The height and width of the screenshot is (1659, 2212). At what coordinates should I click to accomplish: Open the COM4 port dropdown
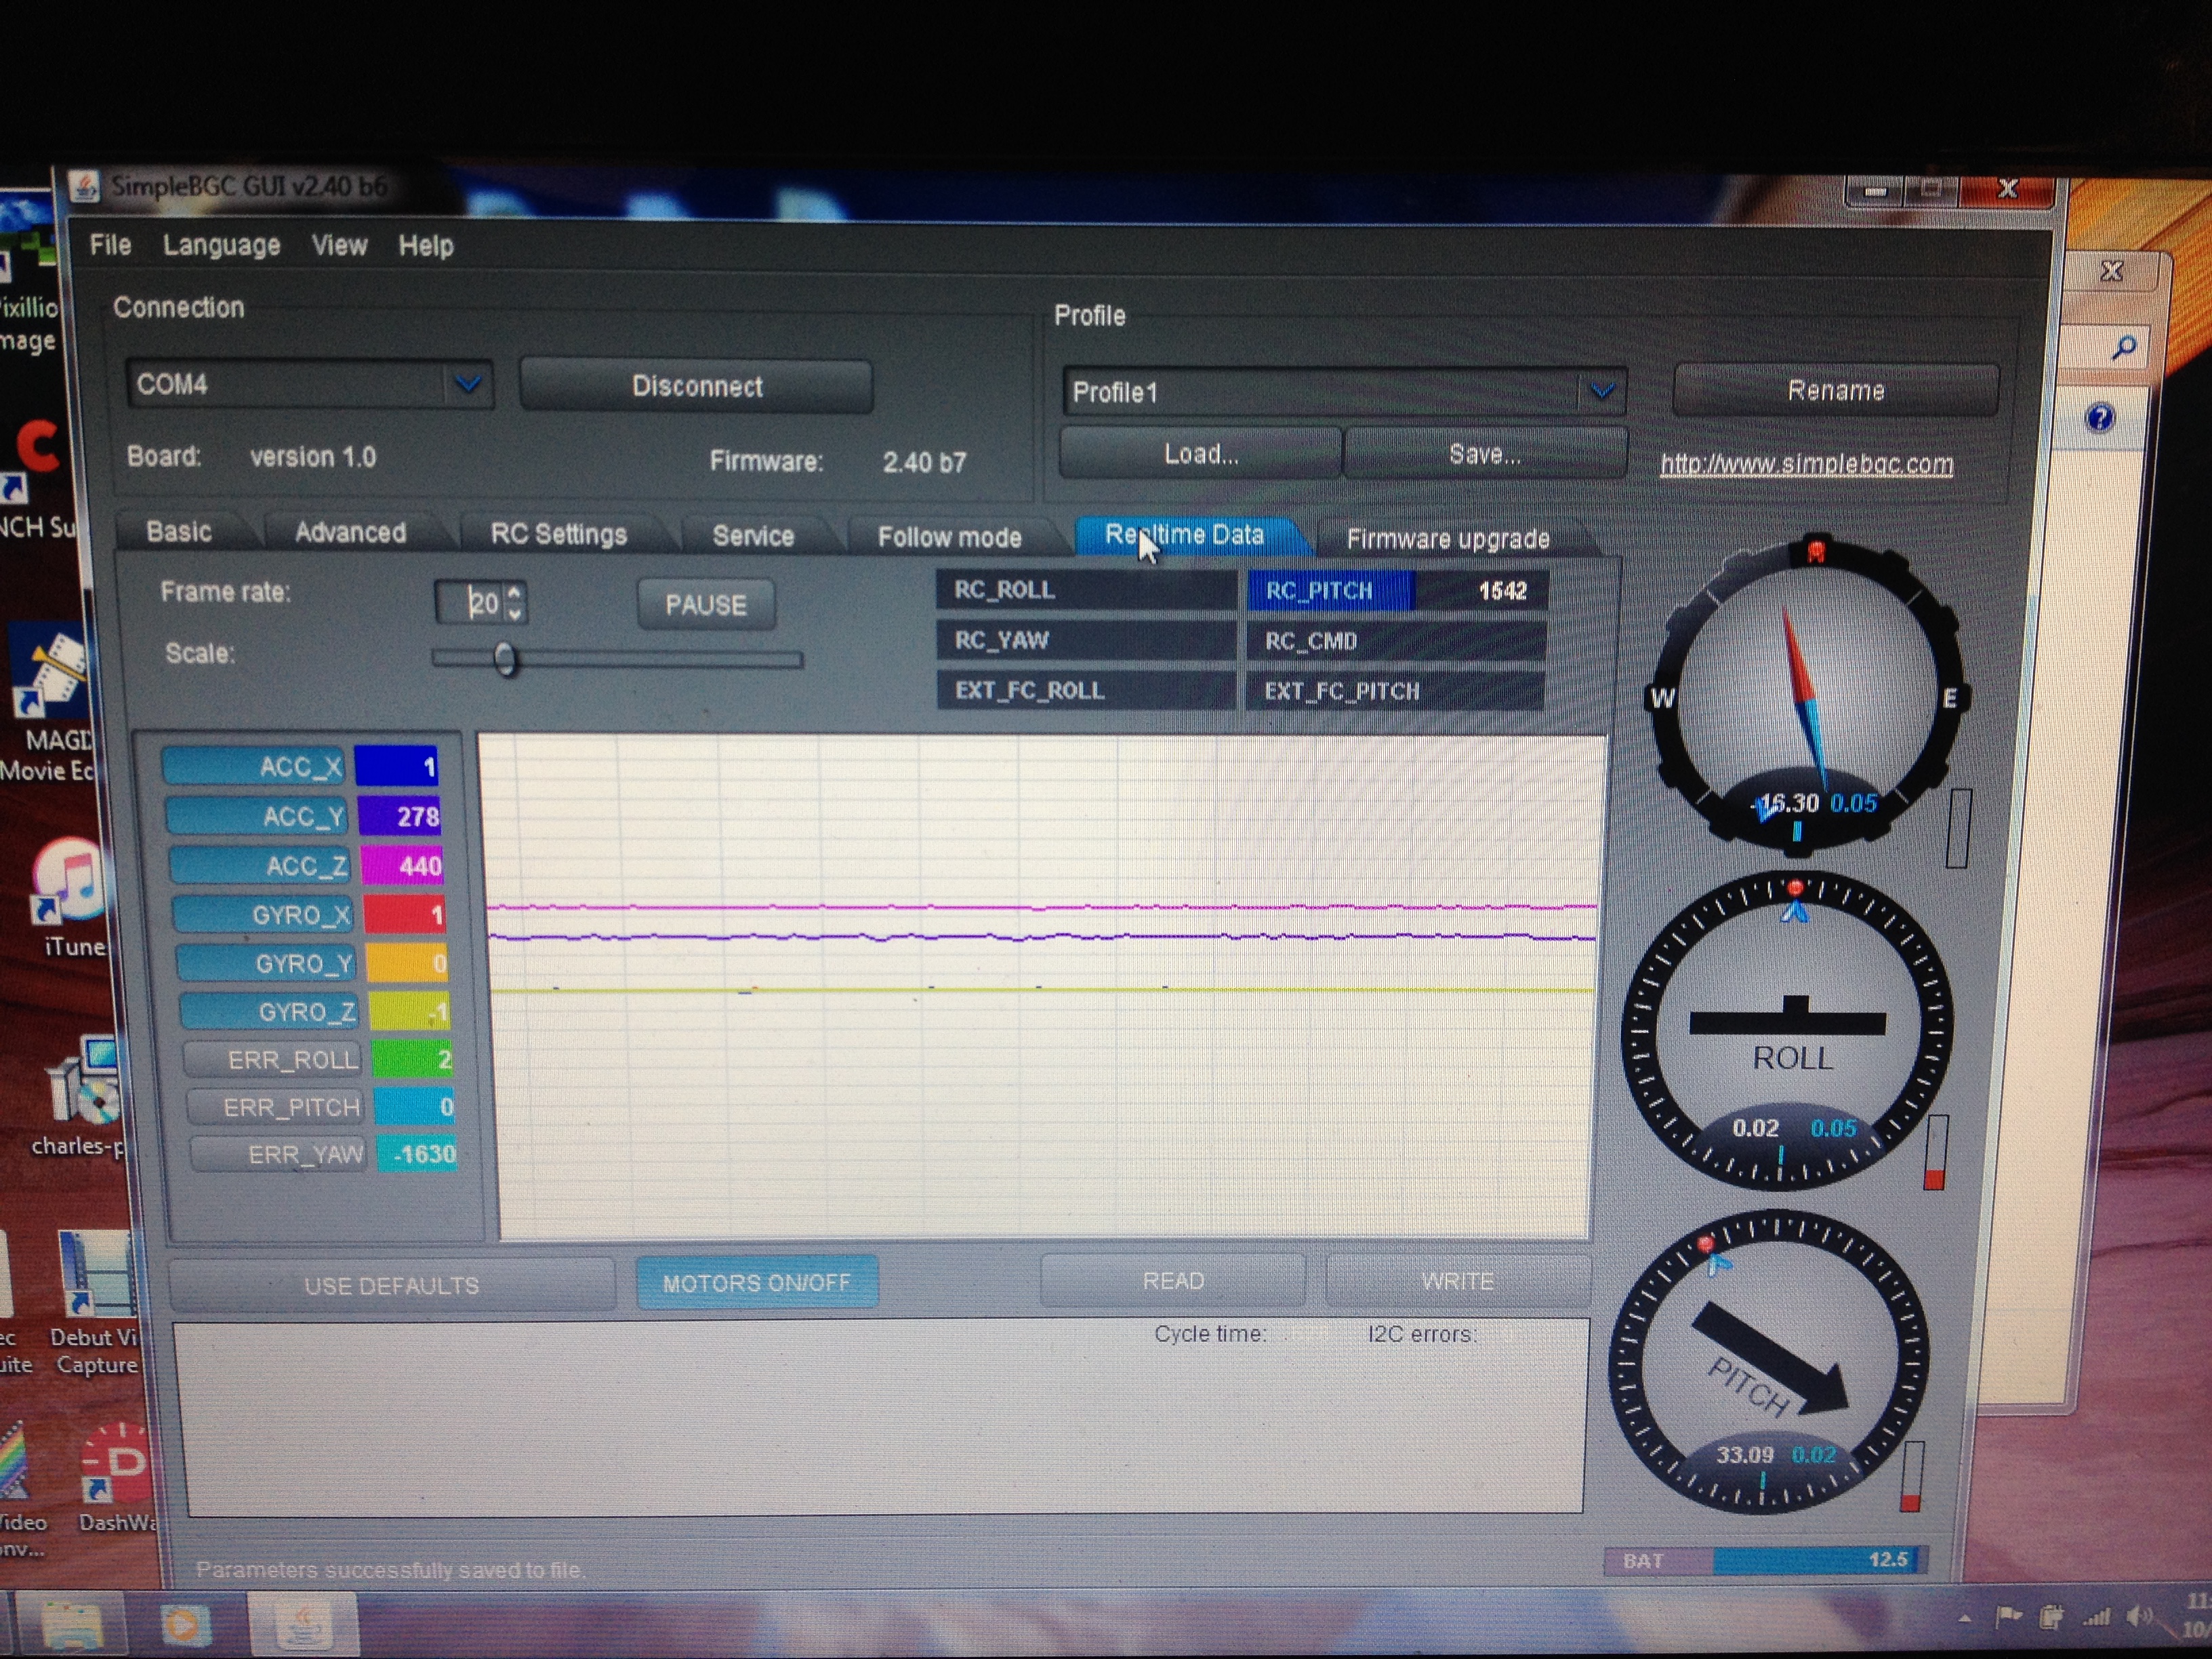(x=467, y=384)
